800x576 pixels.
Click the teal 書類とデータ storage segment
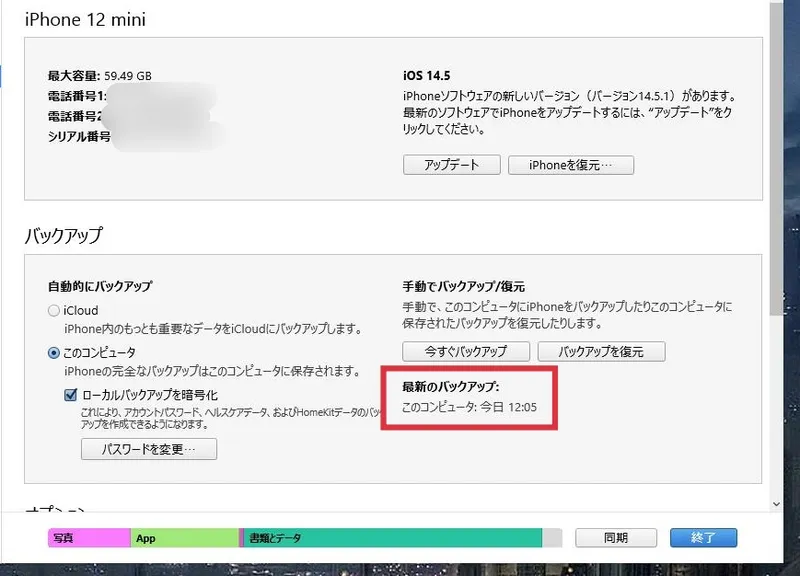(x=392, y=538)
